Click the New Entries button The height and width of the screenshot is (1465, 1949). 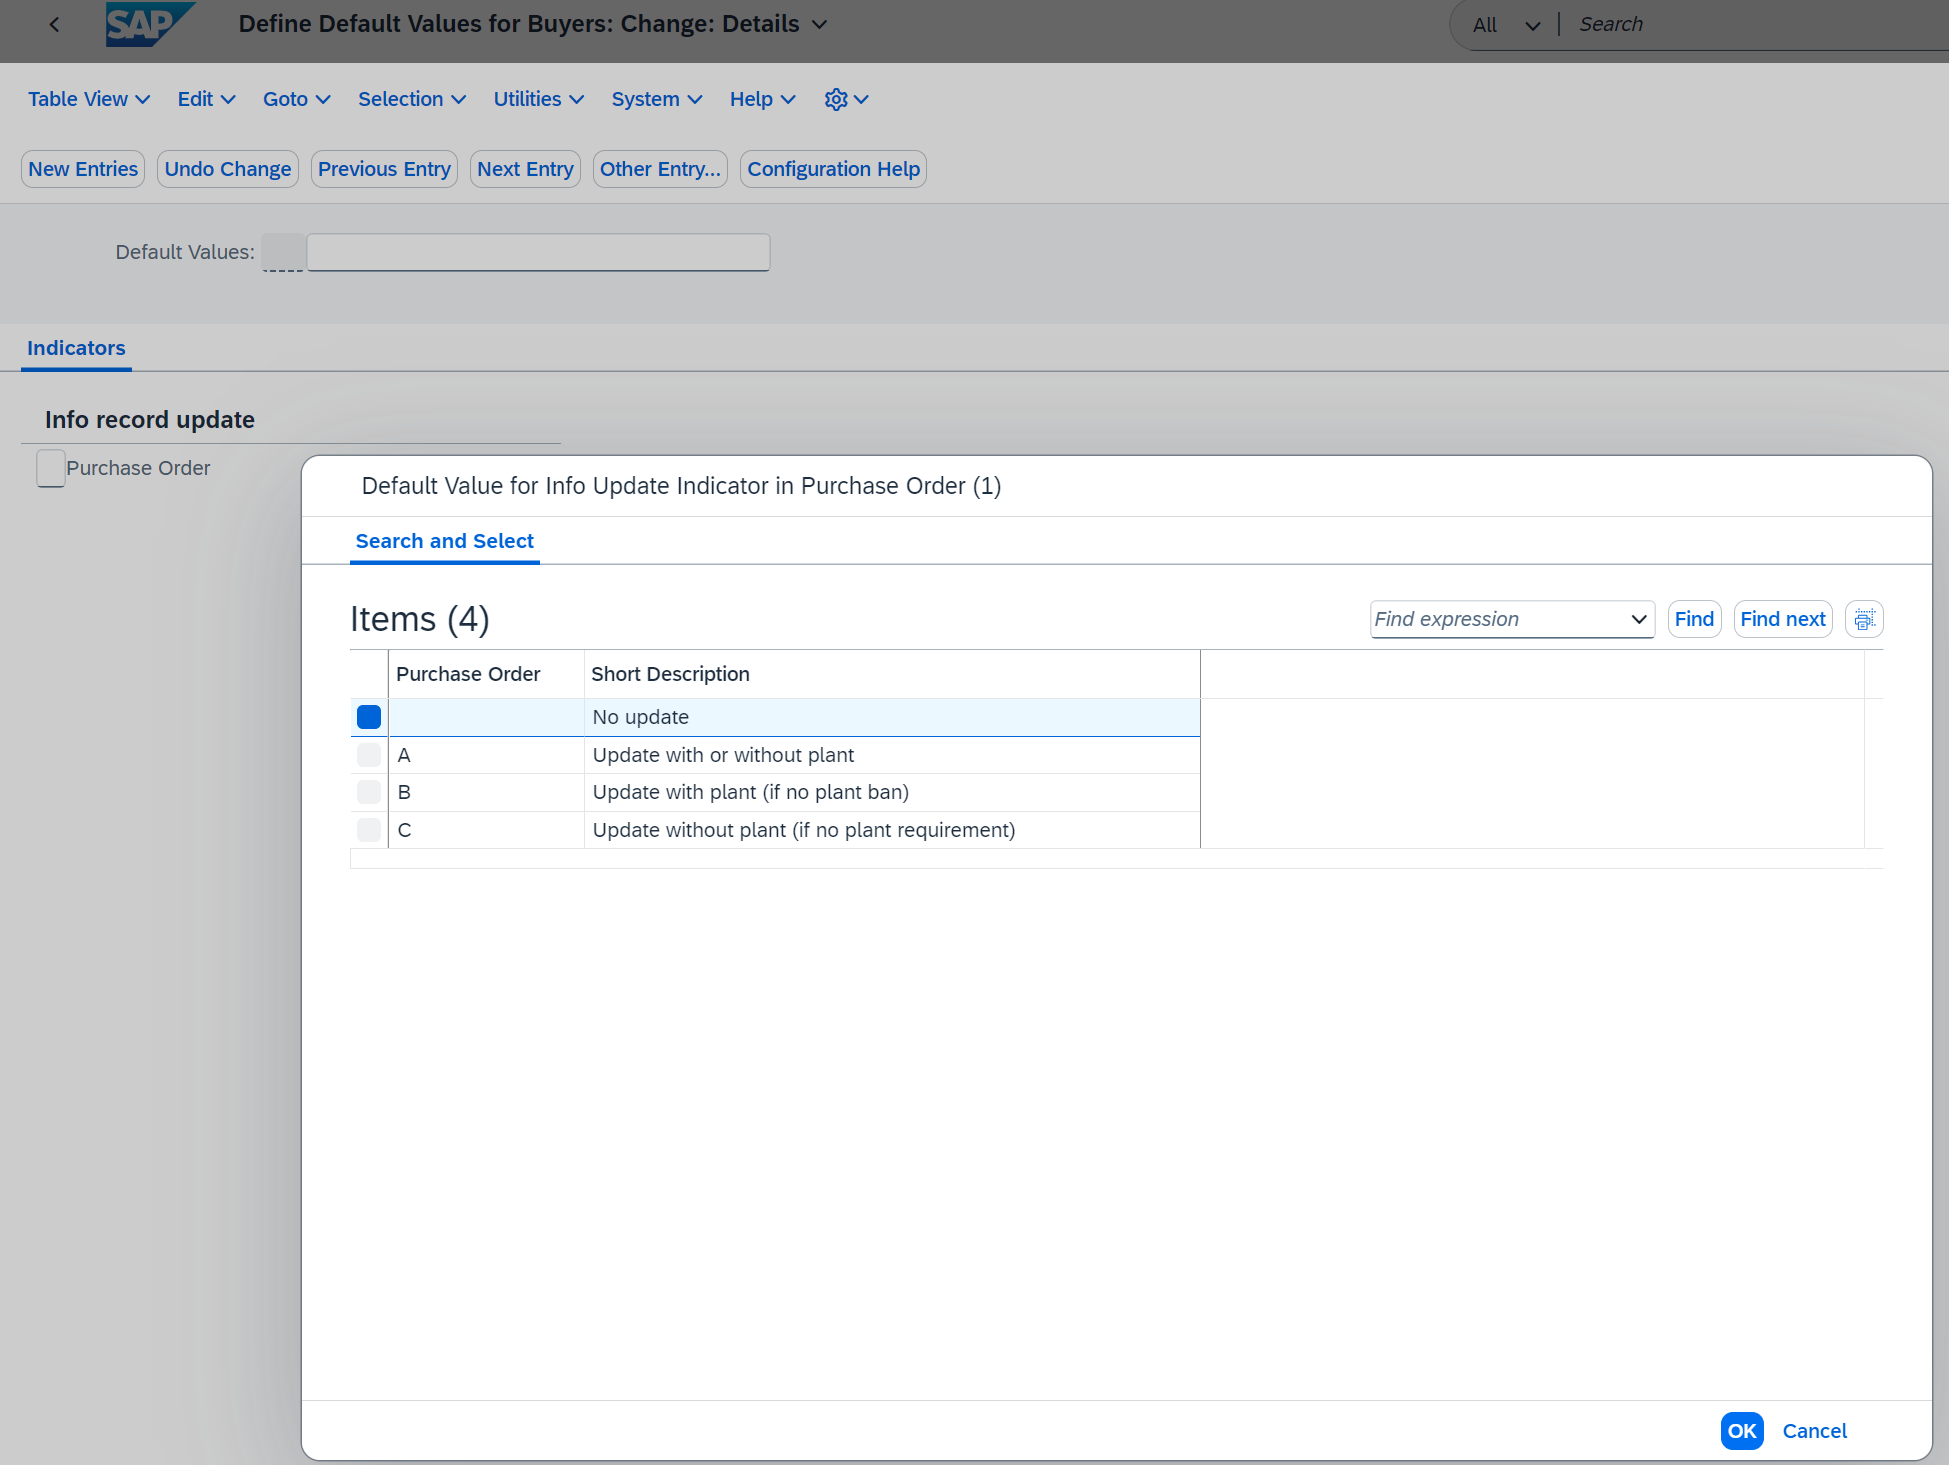tap(83, 169)
